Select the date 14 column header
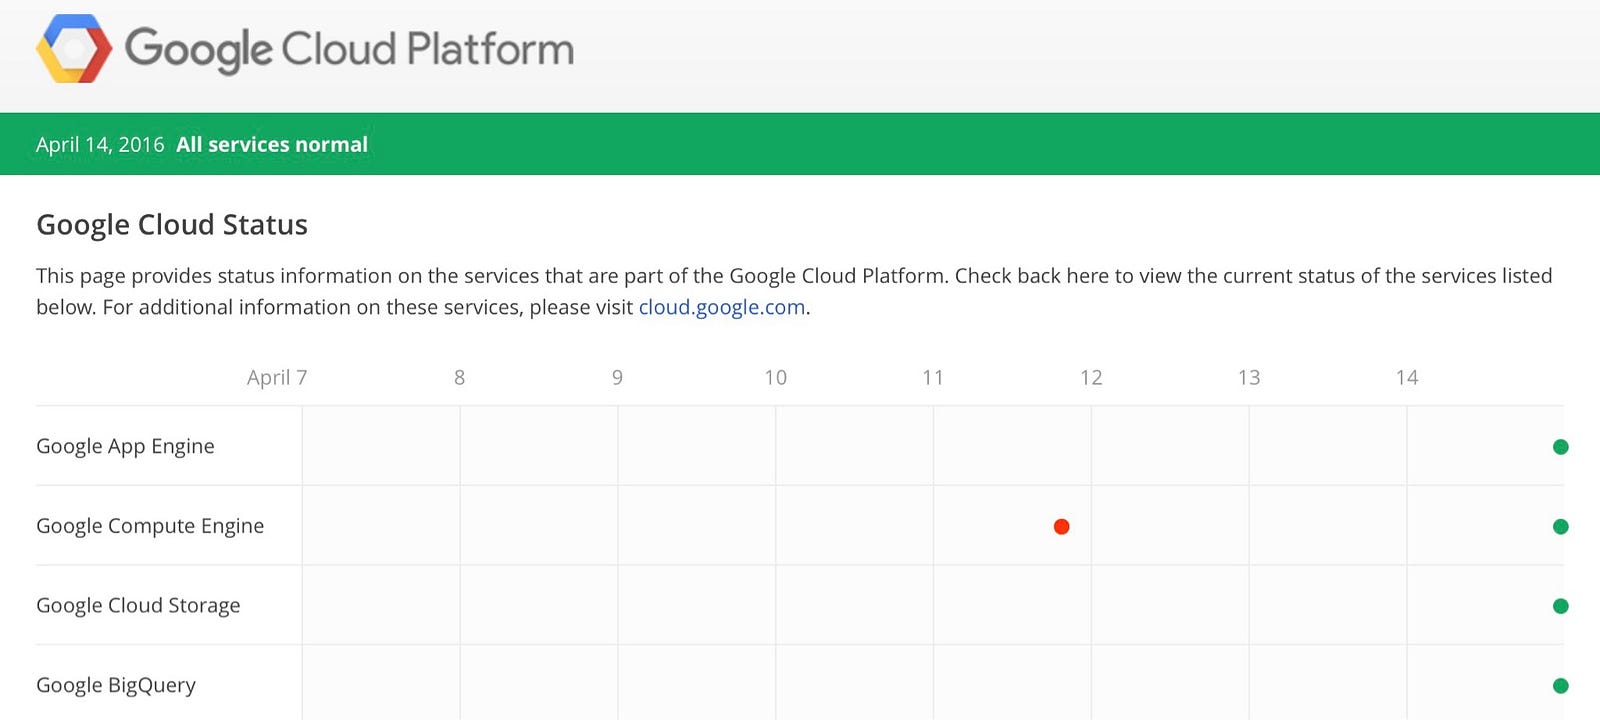The height and width of the screenshot is (720, 1600). tap(1407, 378)
